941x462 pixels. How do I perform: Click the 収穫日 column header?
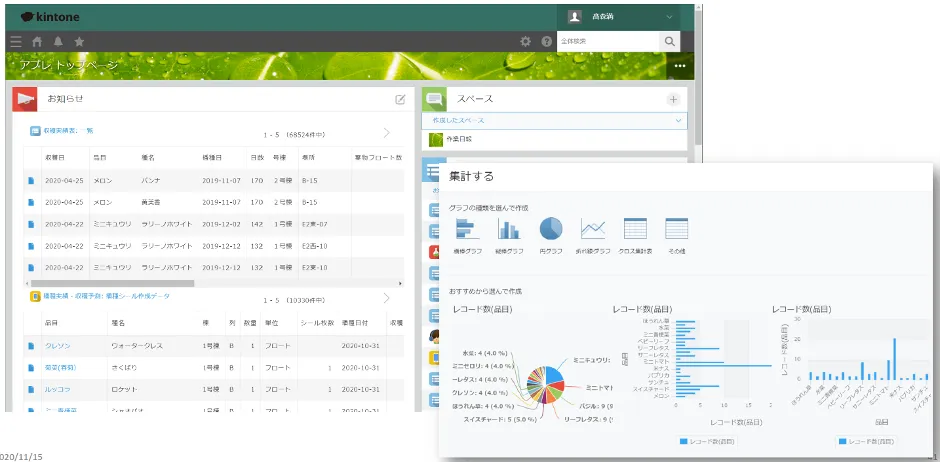pyautogui.click(x=55, y=158)
